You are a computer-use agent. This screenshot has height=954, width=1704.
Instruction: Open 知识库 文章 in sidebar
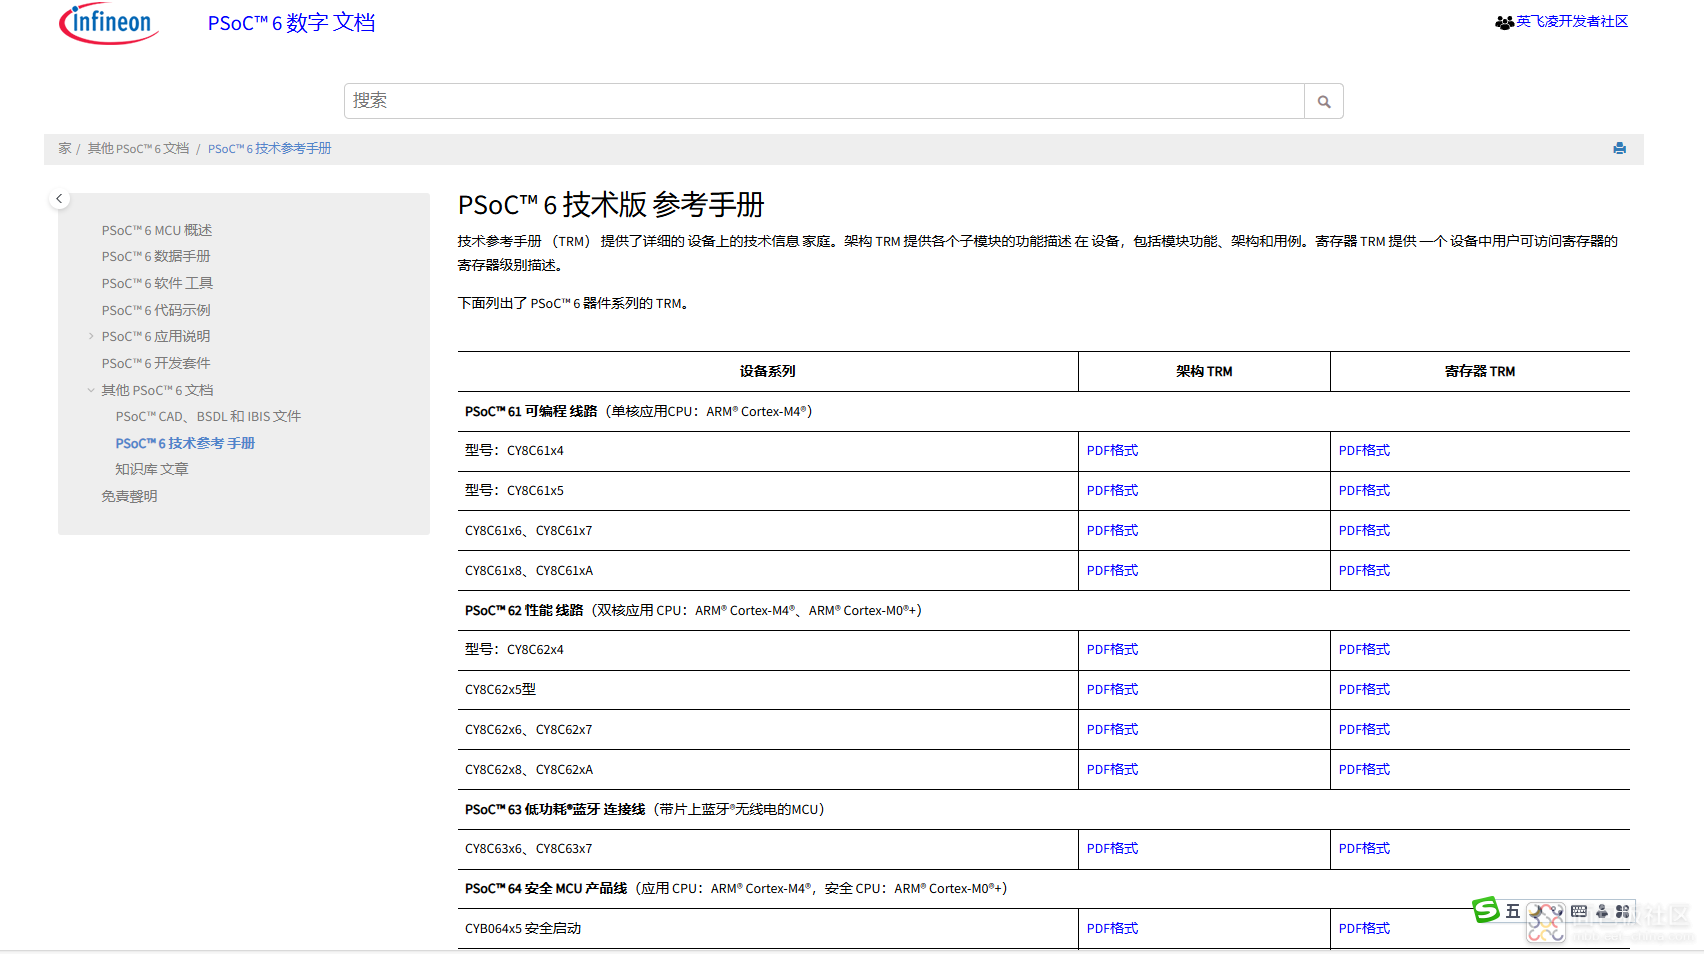click(x=152, y=469)
